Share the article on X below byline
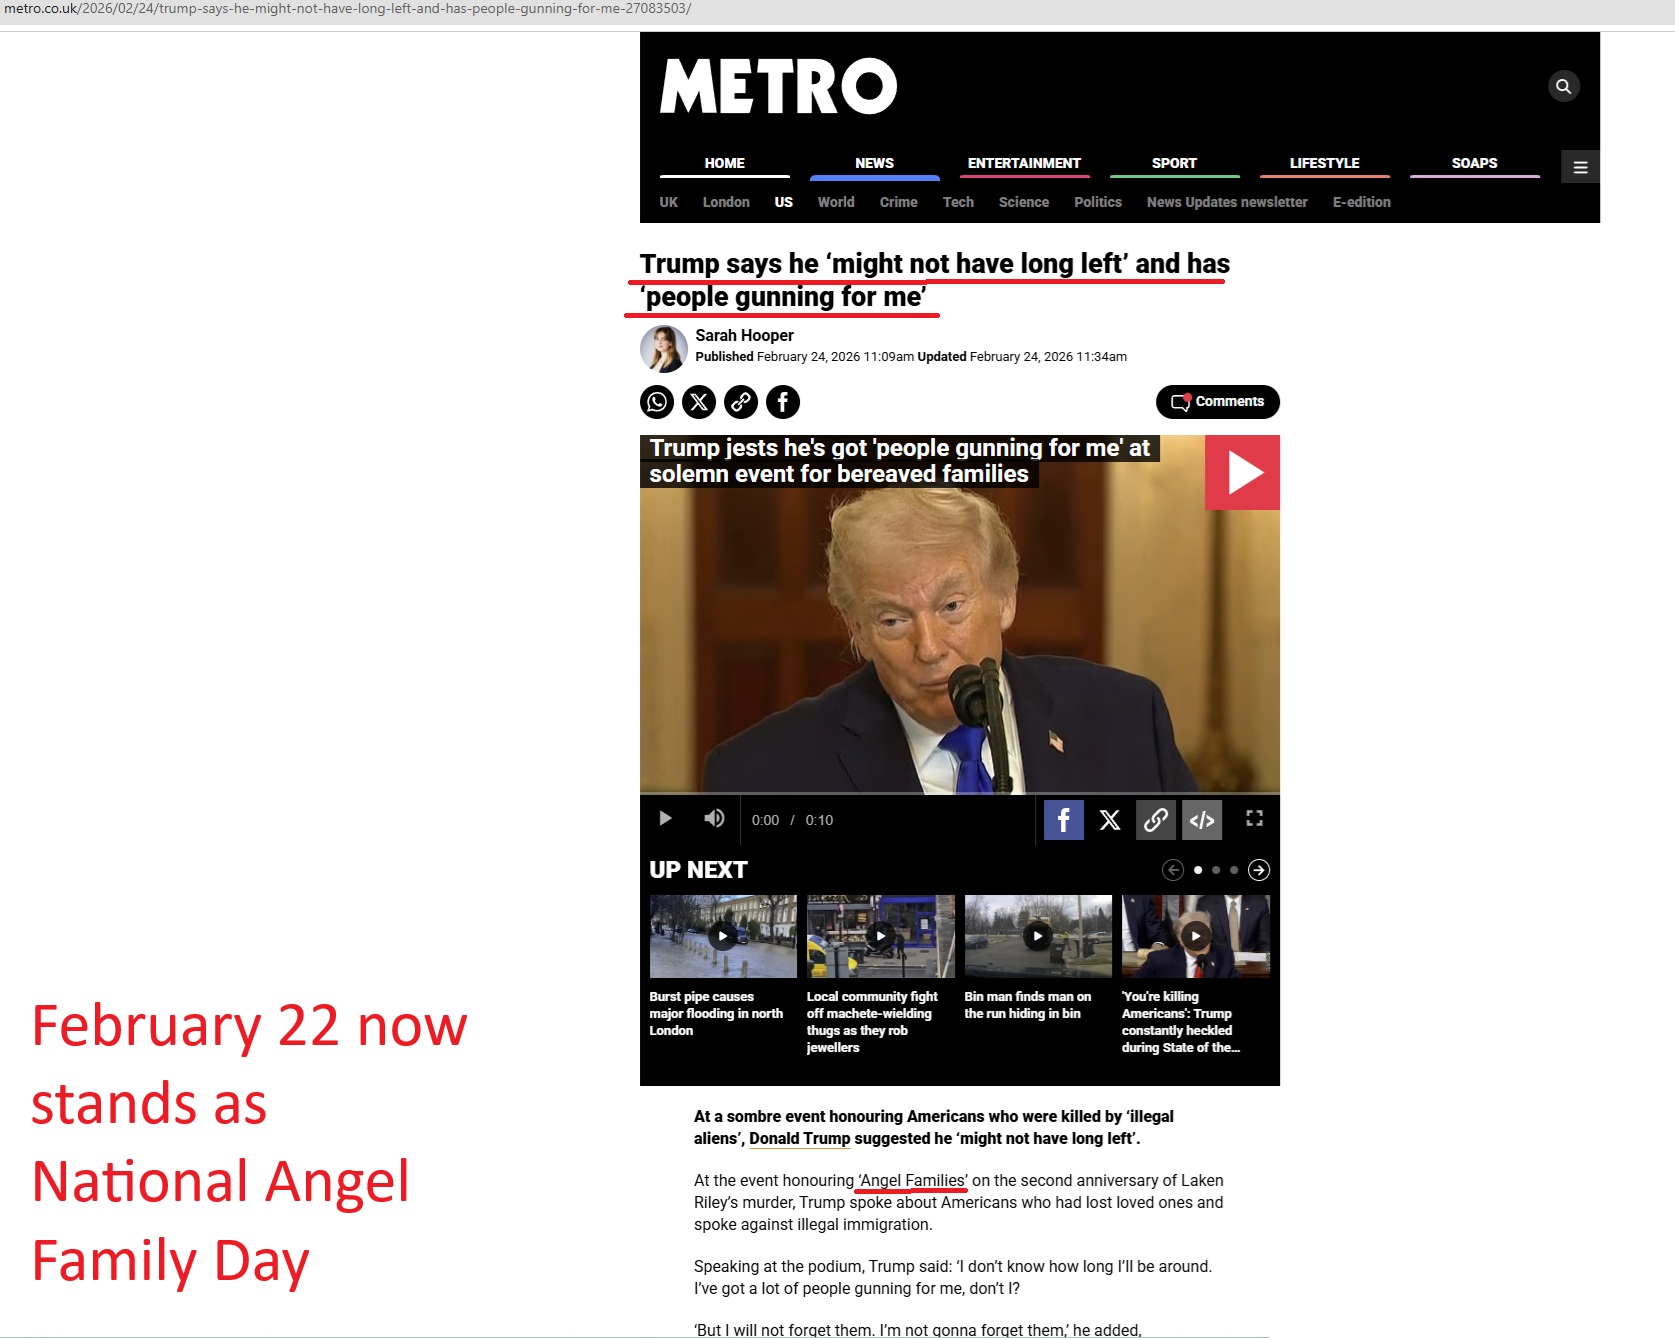The image size is (1675, 1338). pos(699,402)
